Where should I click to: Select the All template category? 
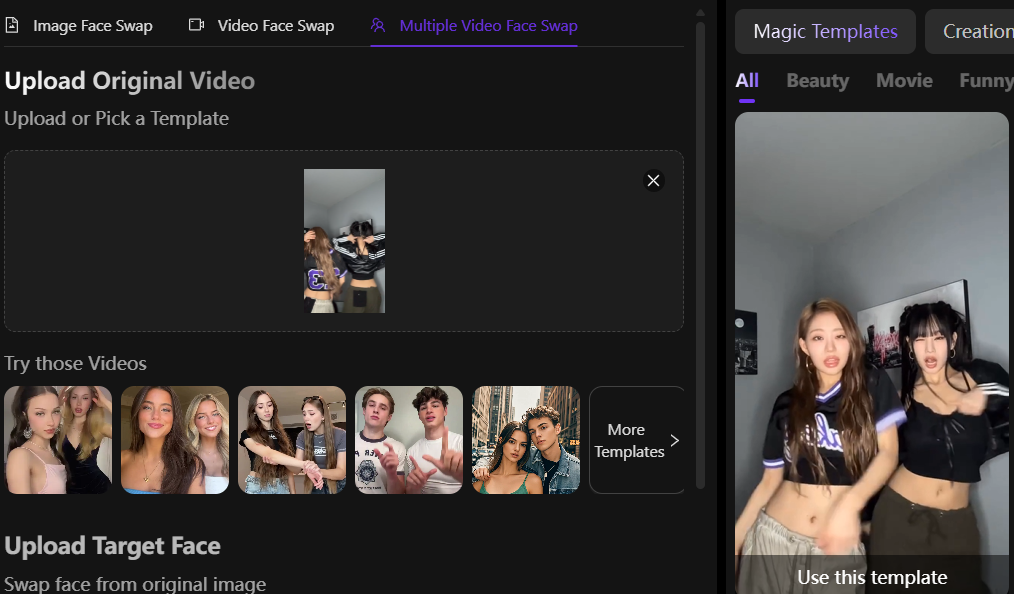click(746, 80)
